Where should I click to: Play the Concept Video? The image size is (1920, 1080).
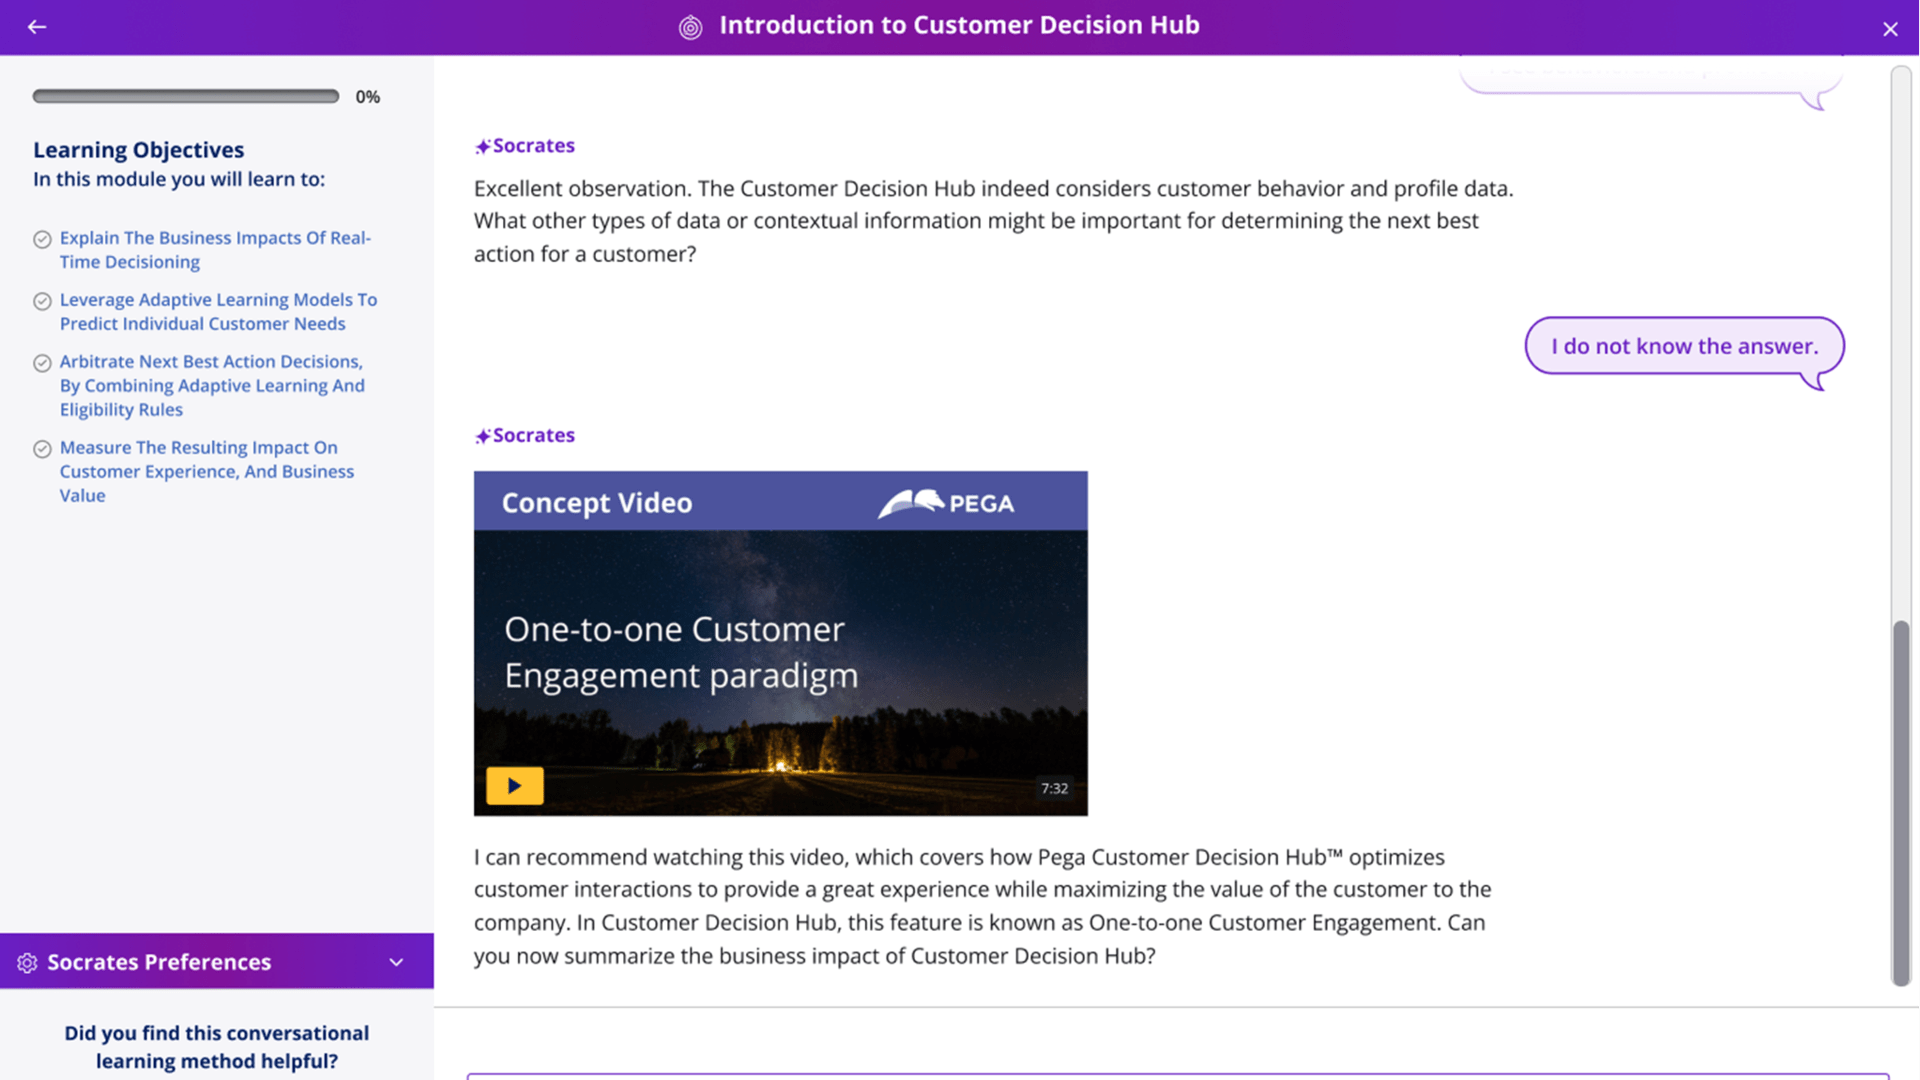click(514, 786)
